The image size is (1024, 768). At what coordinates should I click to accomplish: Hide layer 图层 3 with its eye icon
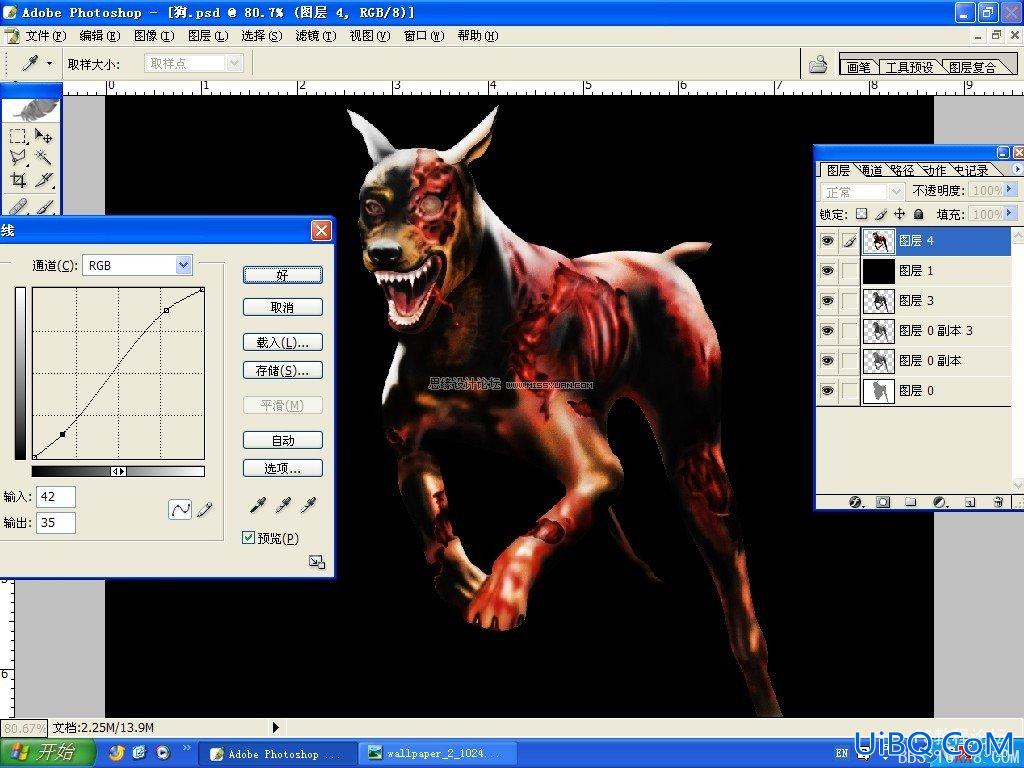coord(827,300)
